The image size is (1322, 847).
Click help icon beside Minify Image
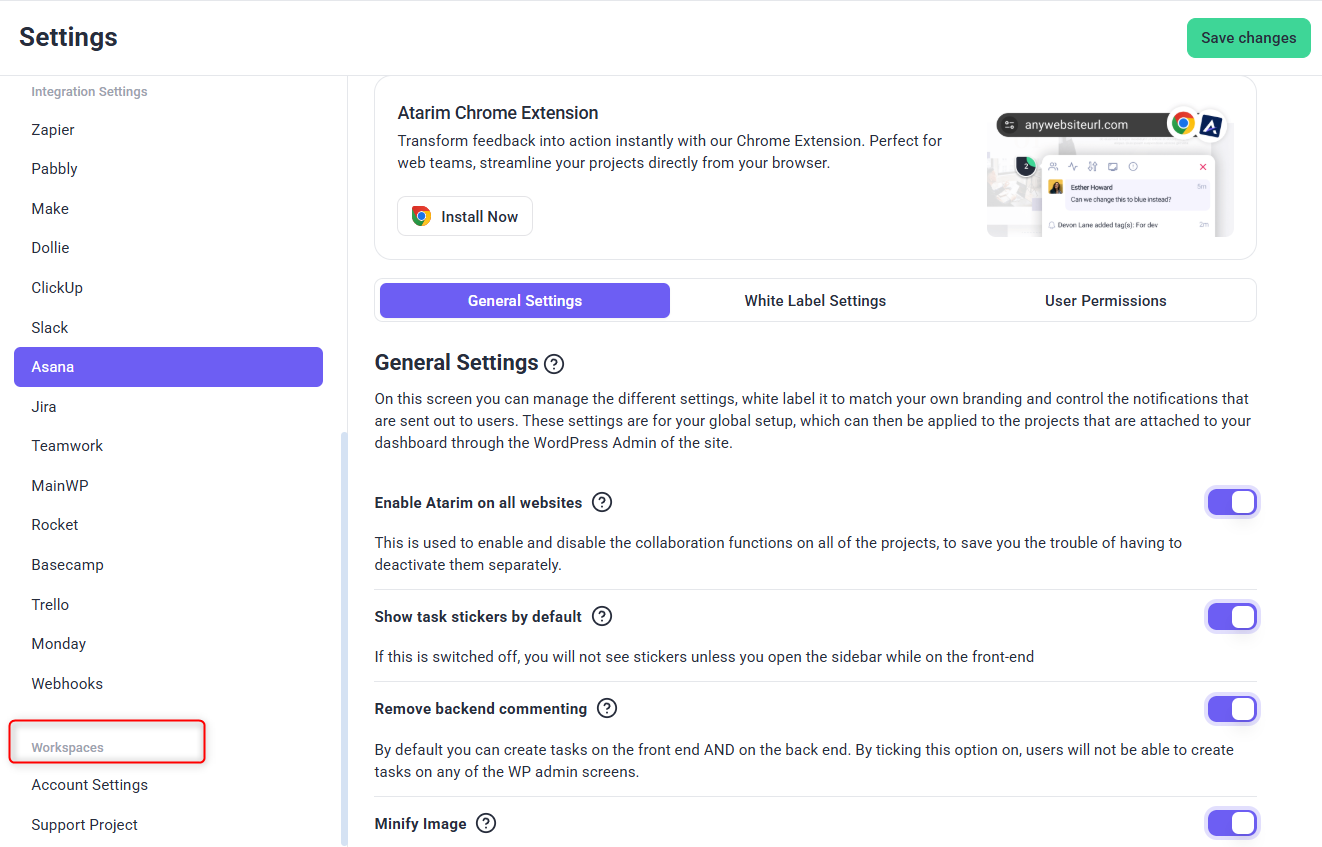point(486,823)
